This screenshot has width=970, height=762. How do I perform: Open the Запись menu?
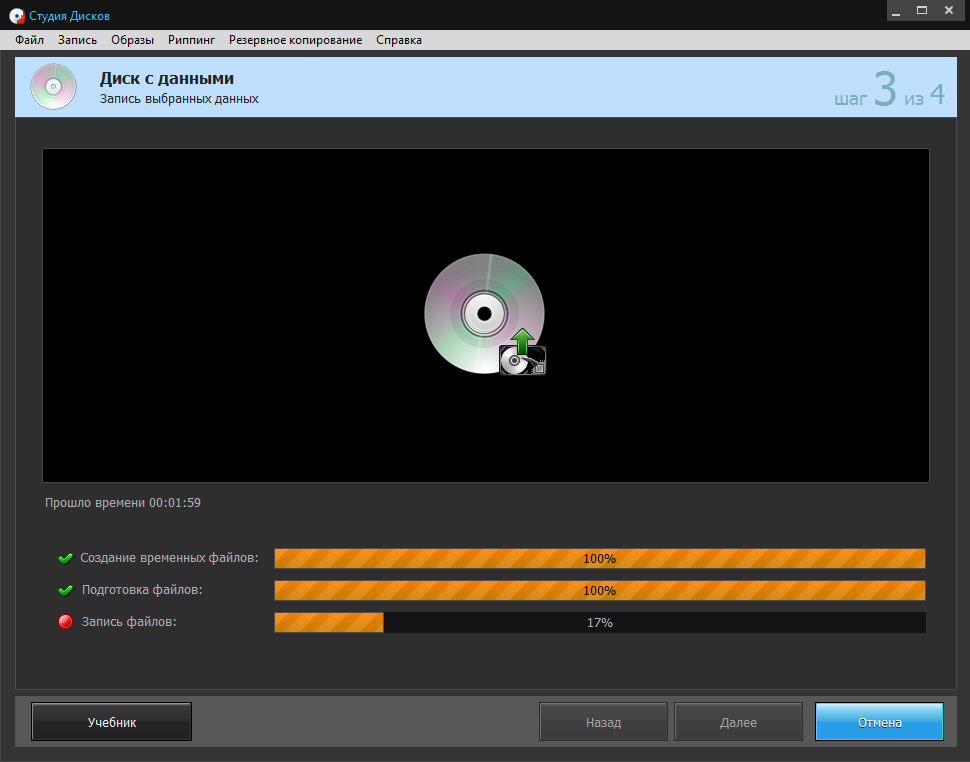(x=77, y=40)
